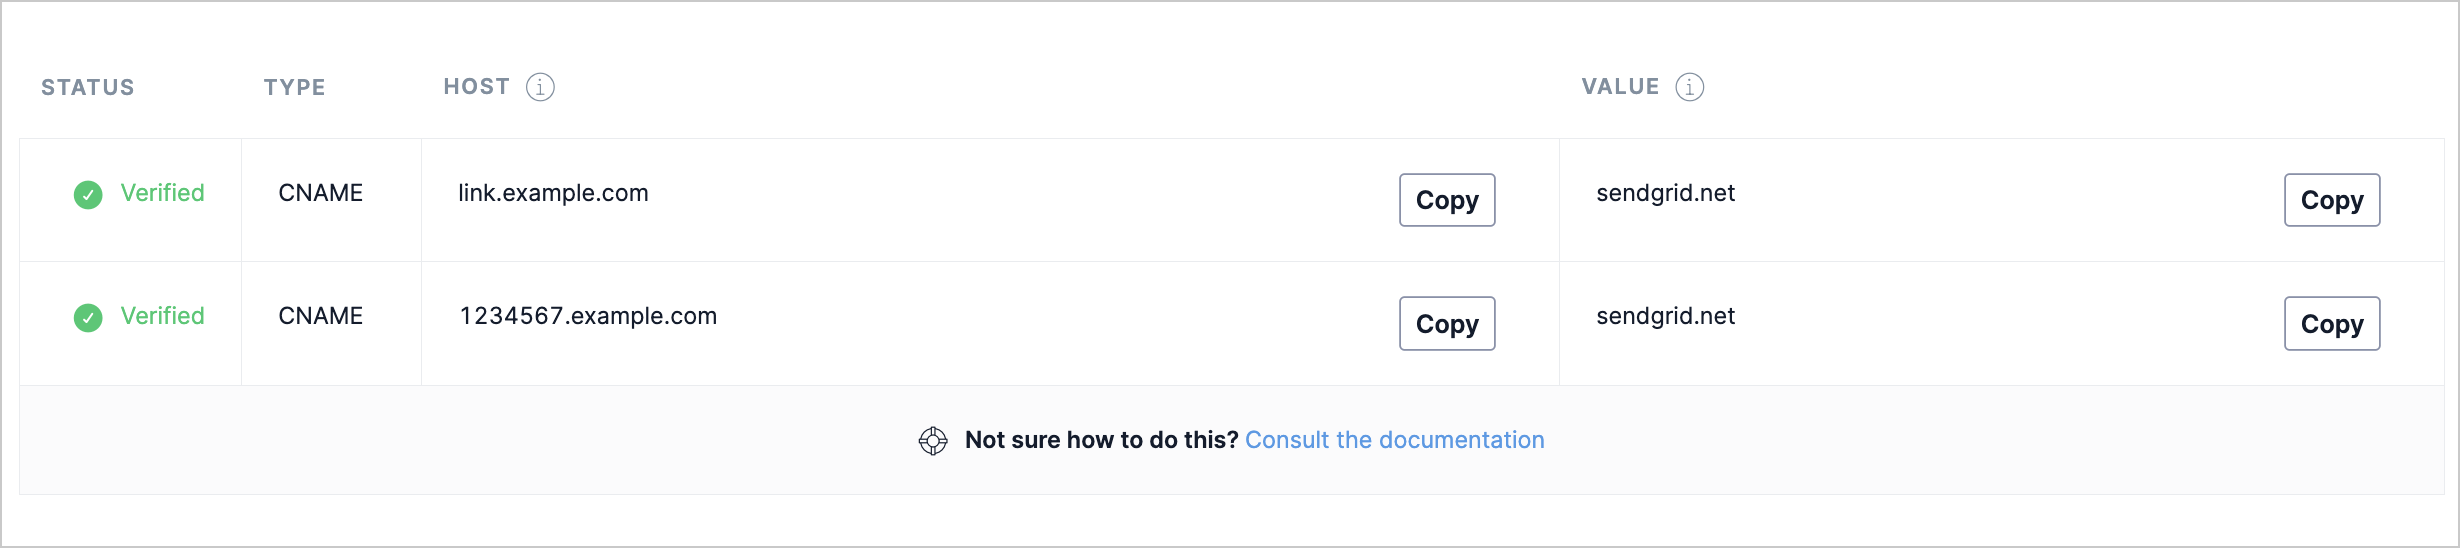
Task: Click the lifebuoy help icon in footer
Action: tap(933, 441)
